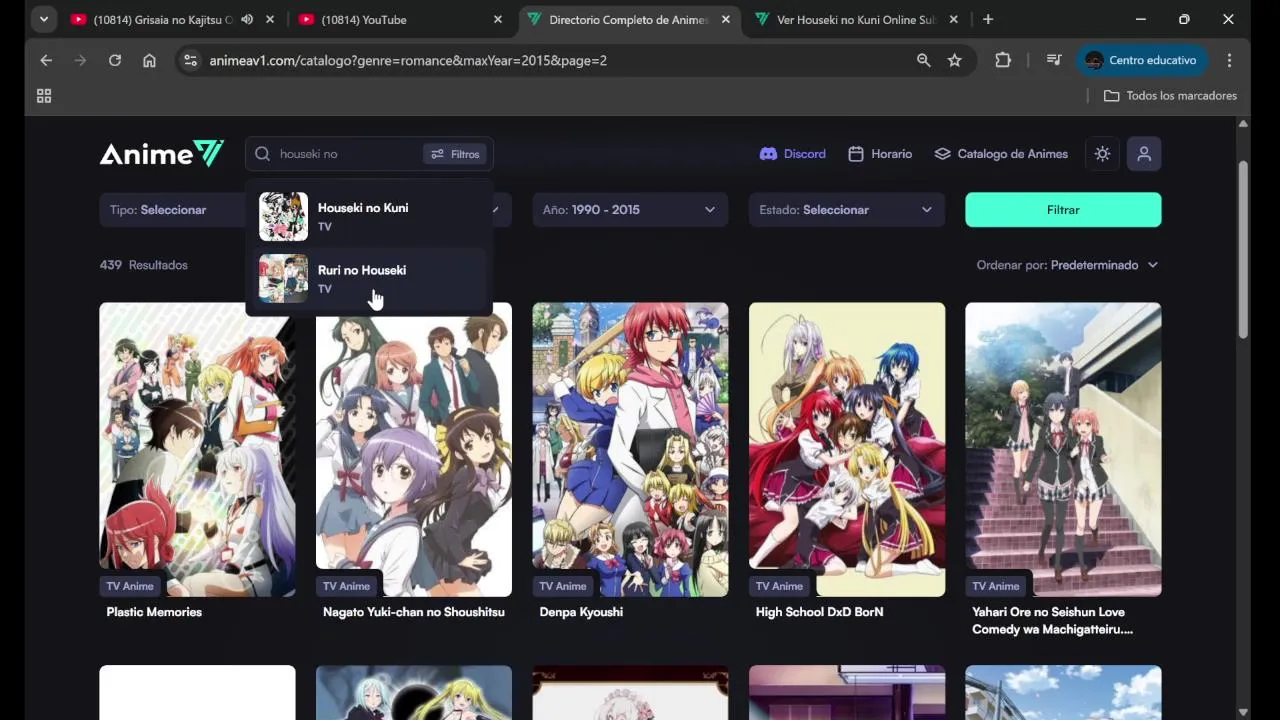Open Yahari Ore no Seishun Love Comedy poster
Image resolution: width=1280 pixels, height=720 pixels.
click(x=1063, y=449)
